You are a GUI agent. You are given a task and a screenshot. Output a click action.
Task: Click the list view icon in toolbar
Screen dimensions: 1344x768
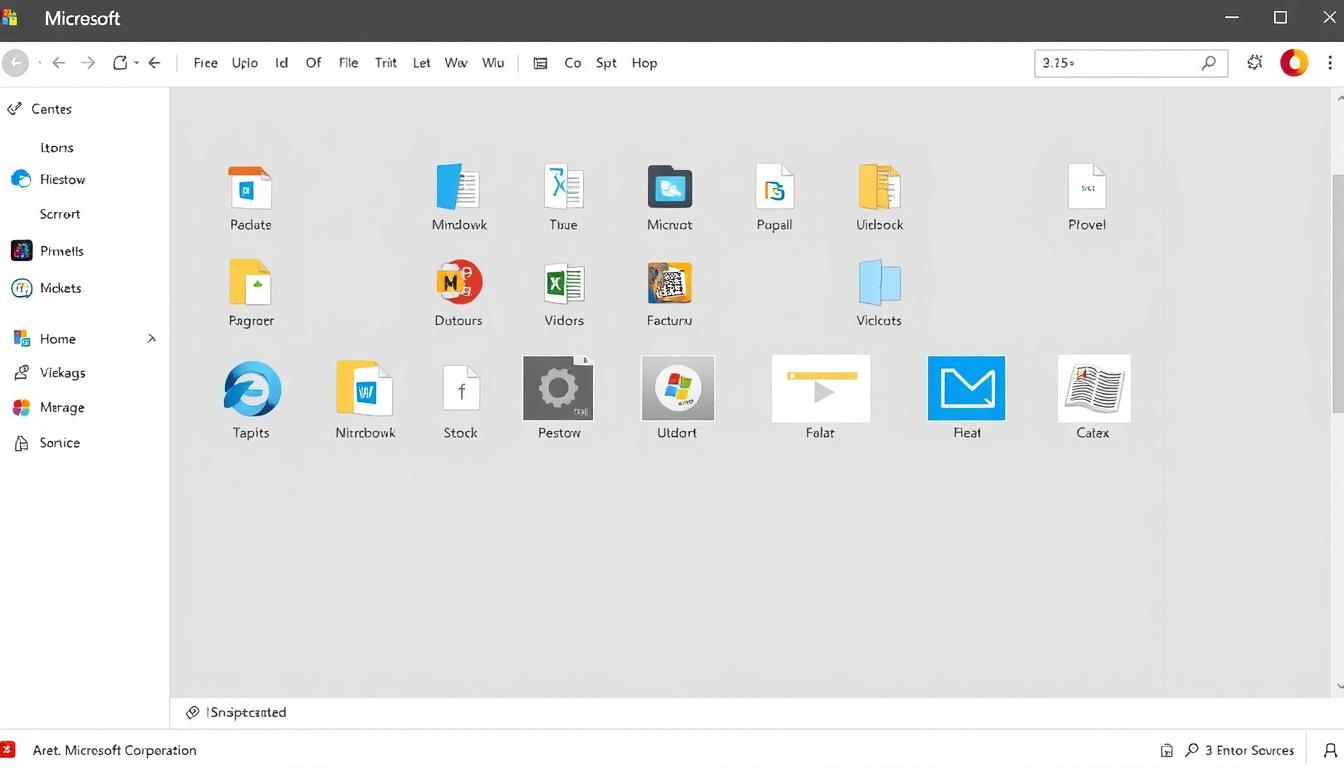[541, 63]
